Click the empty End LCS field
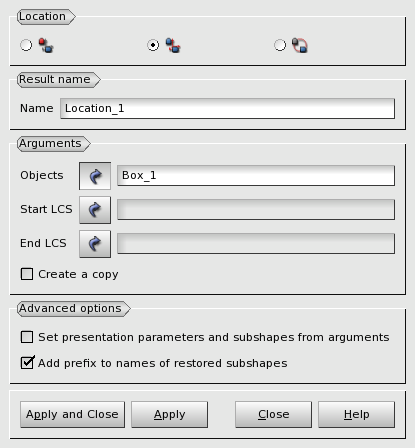Viewport: 415px width, 448px height. click(256, 244)
